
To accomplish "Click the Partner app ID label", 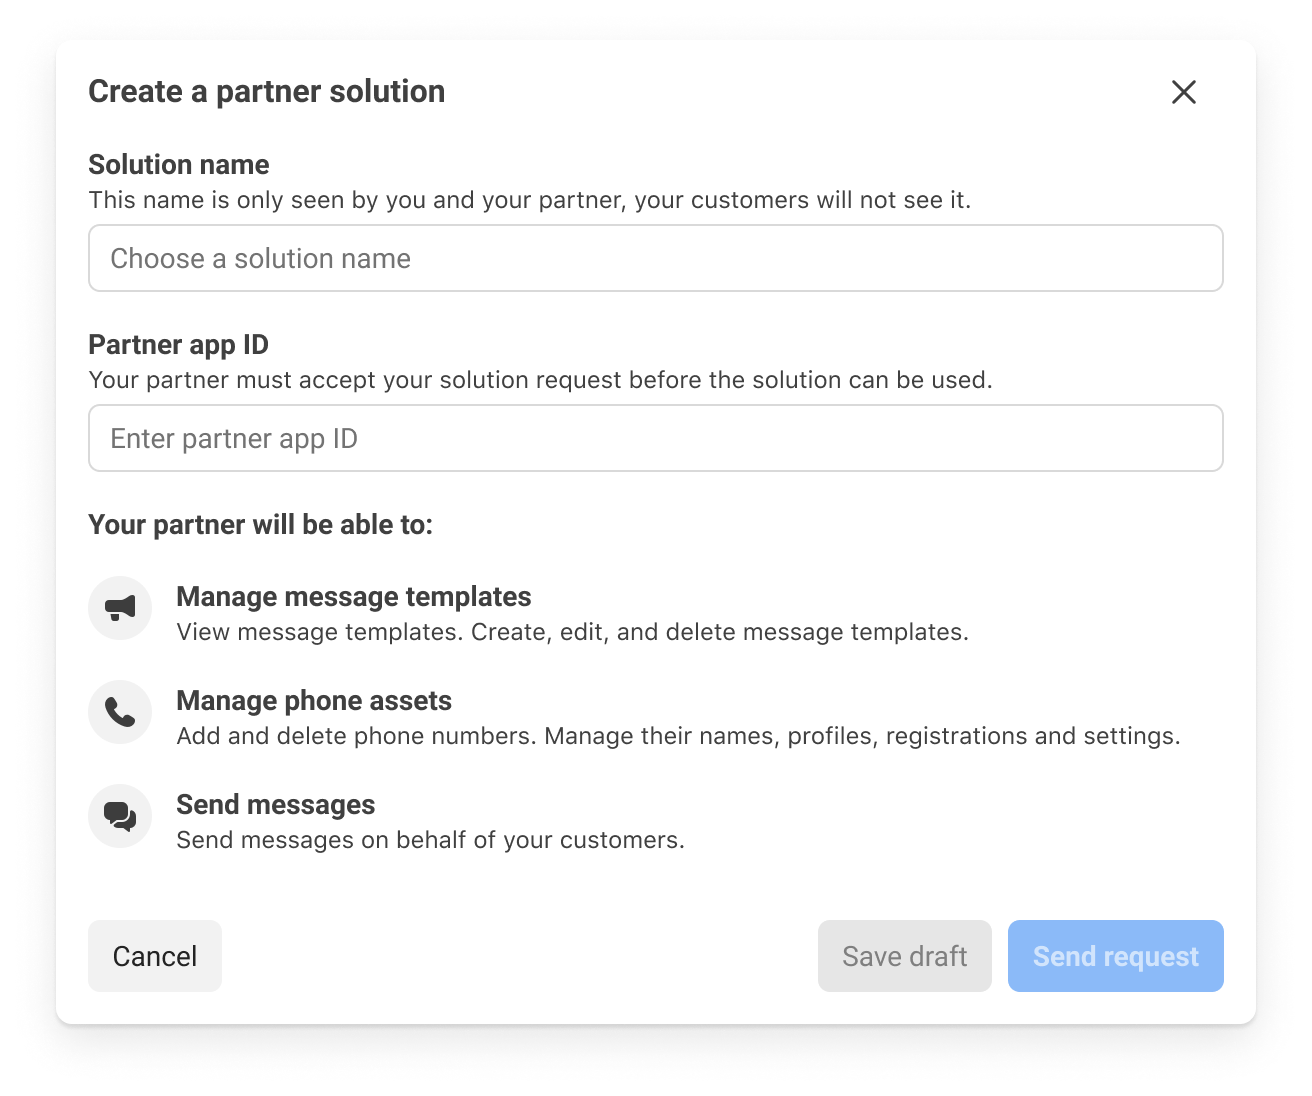I will click(179, 344).
